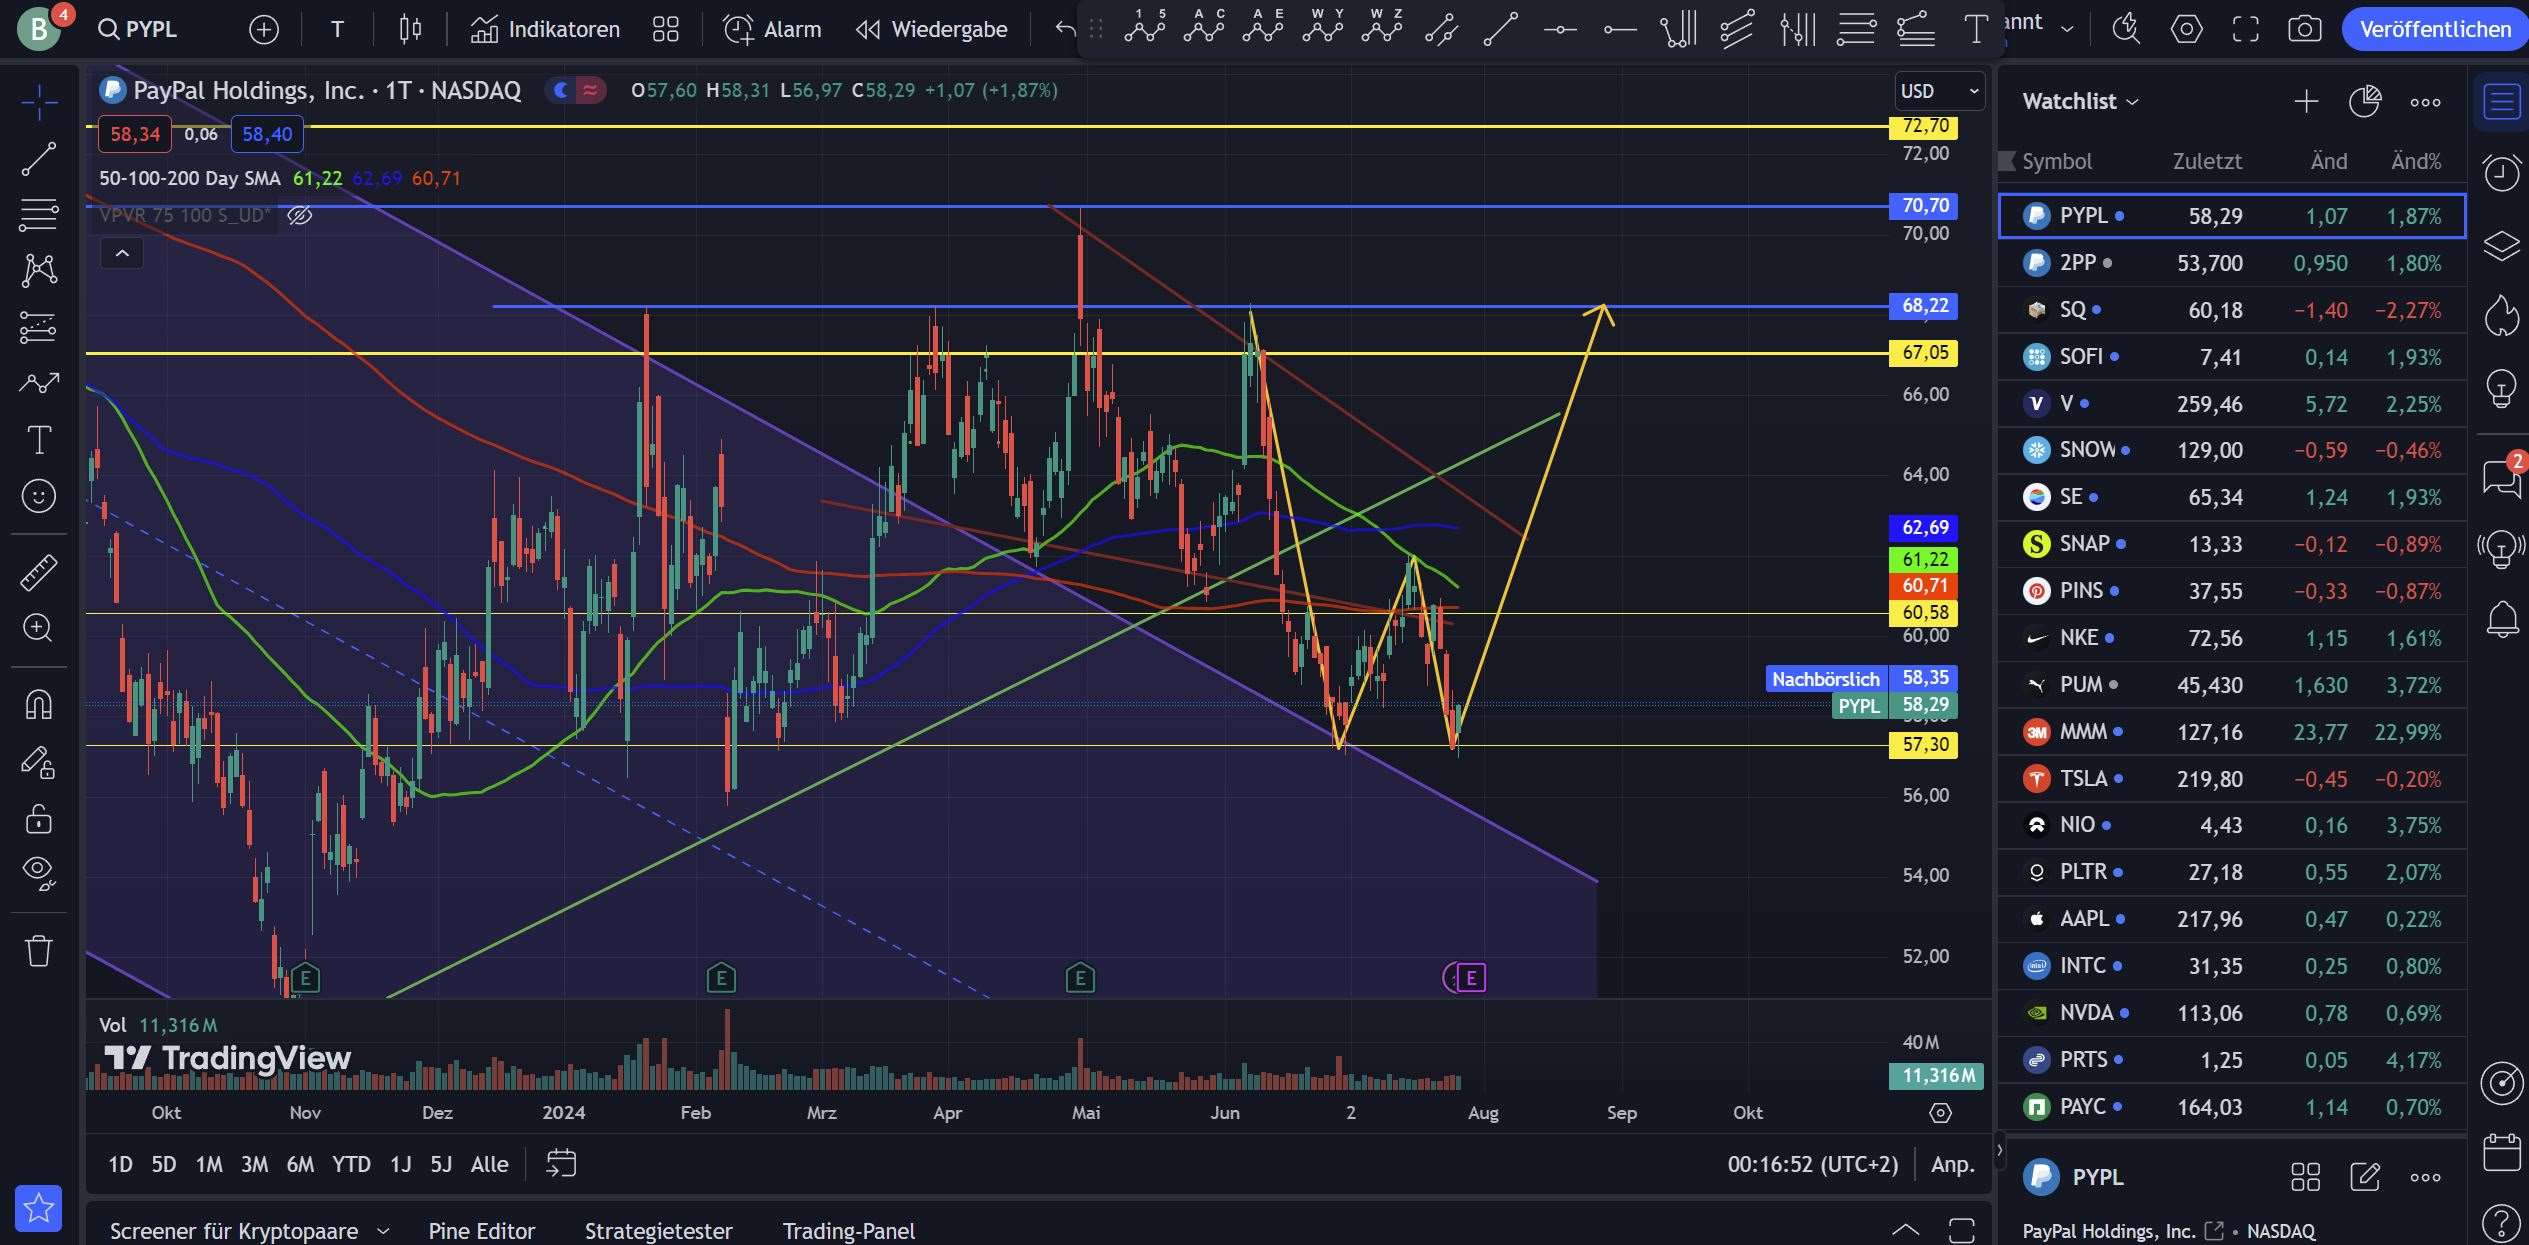Open the Indikatoren dialog
The image size is (2529, 1245).
[x=545, y=29]
